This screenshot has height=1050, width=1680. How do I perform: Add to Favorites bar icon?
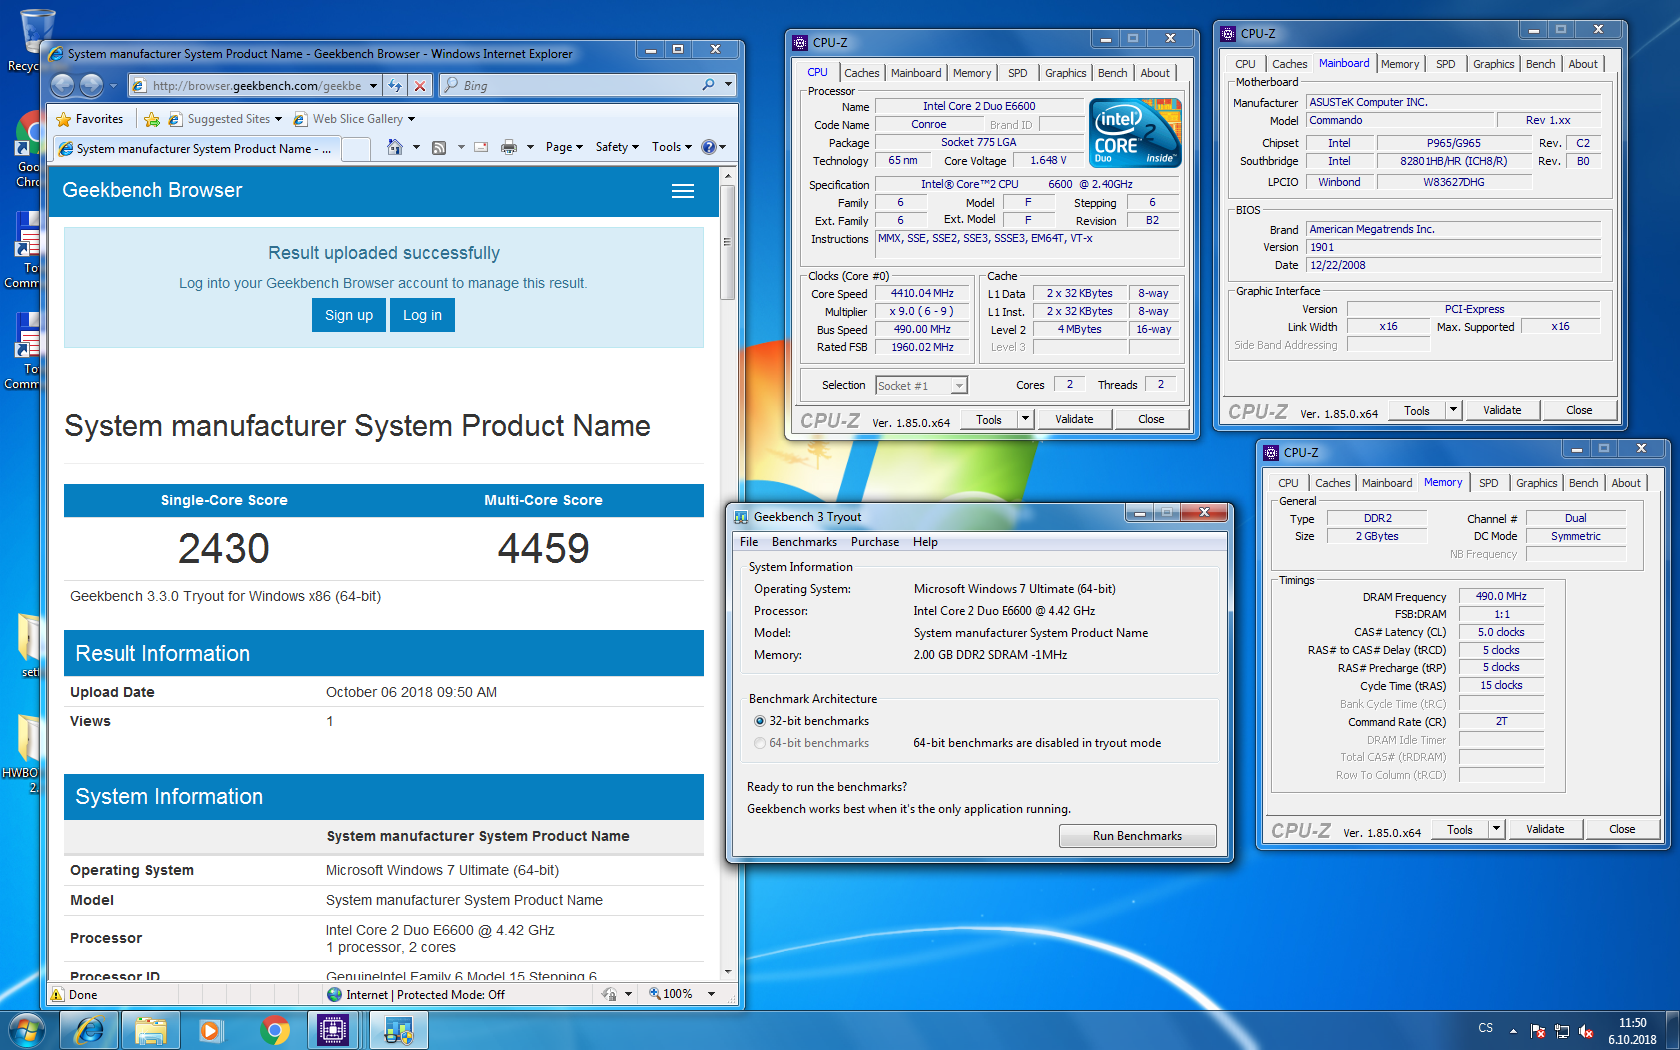pyautogui.click(x=152, y=119)
